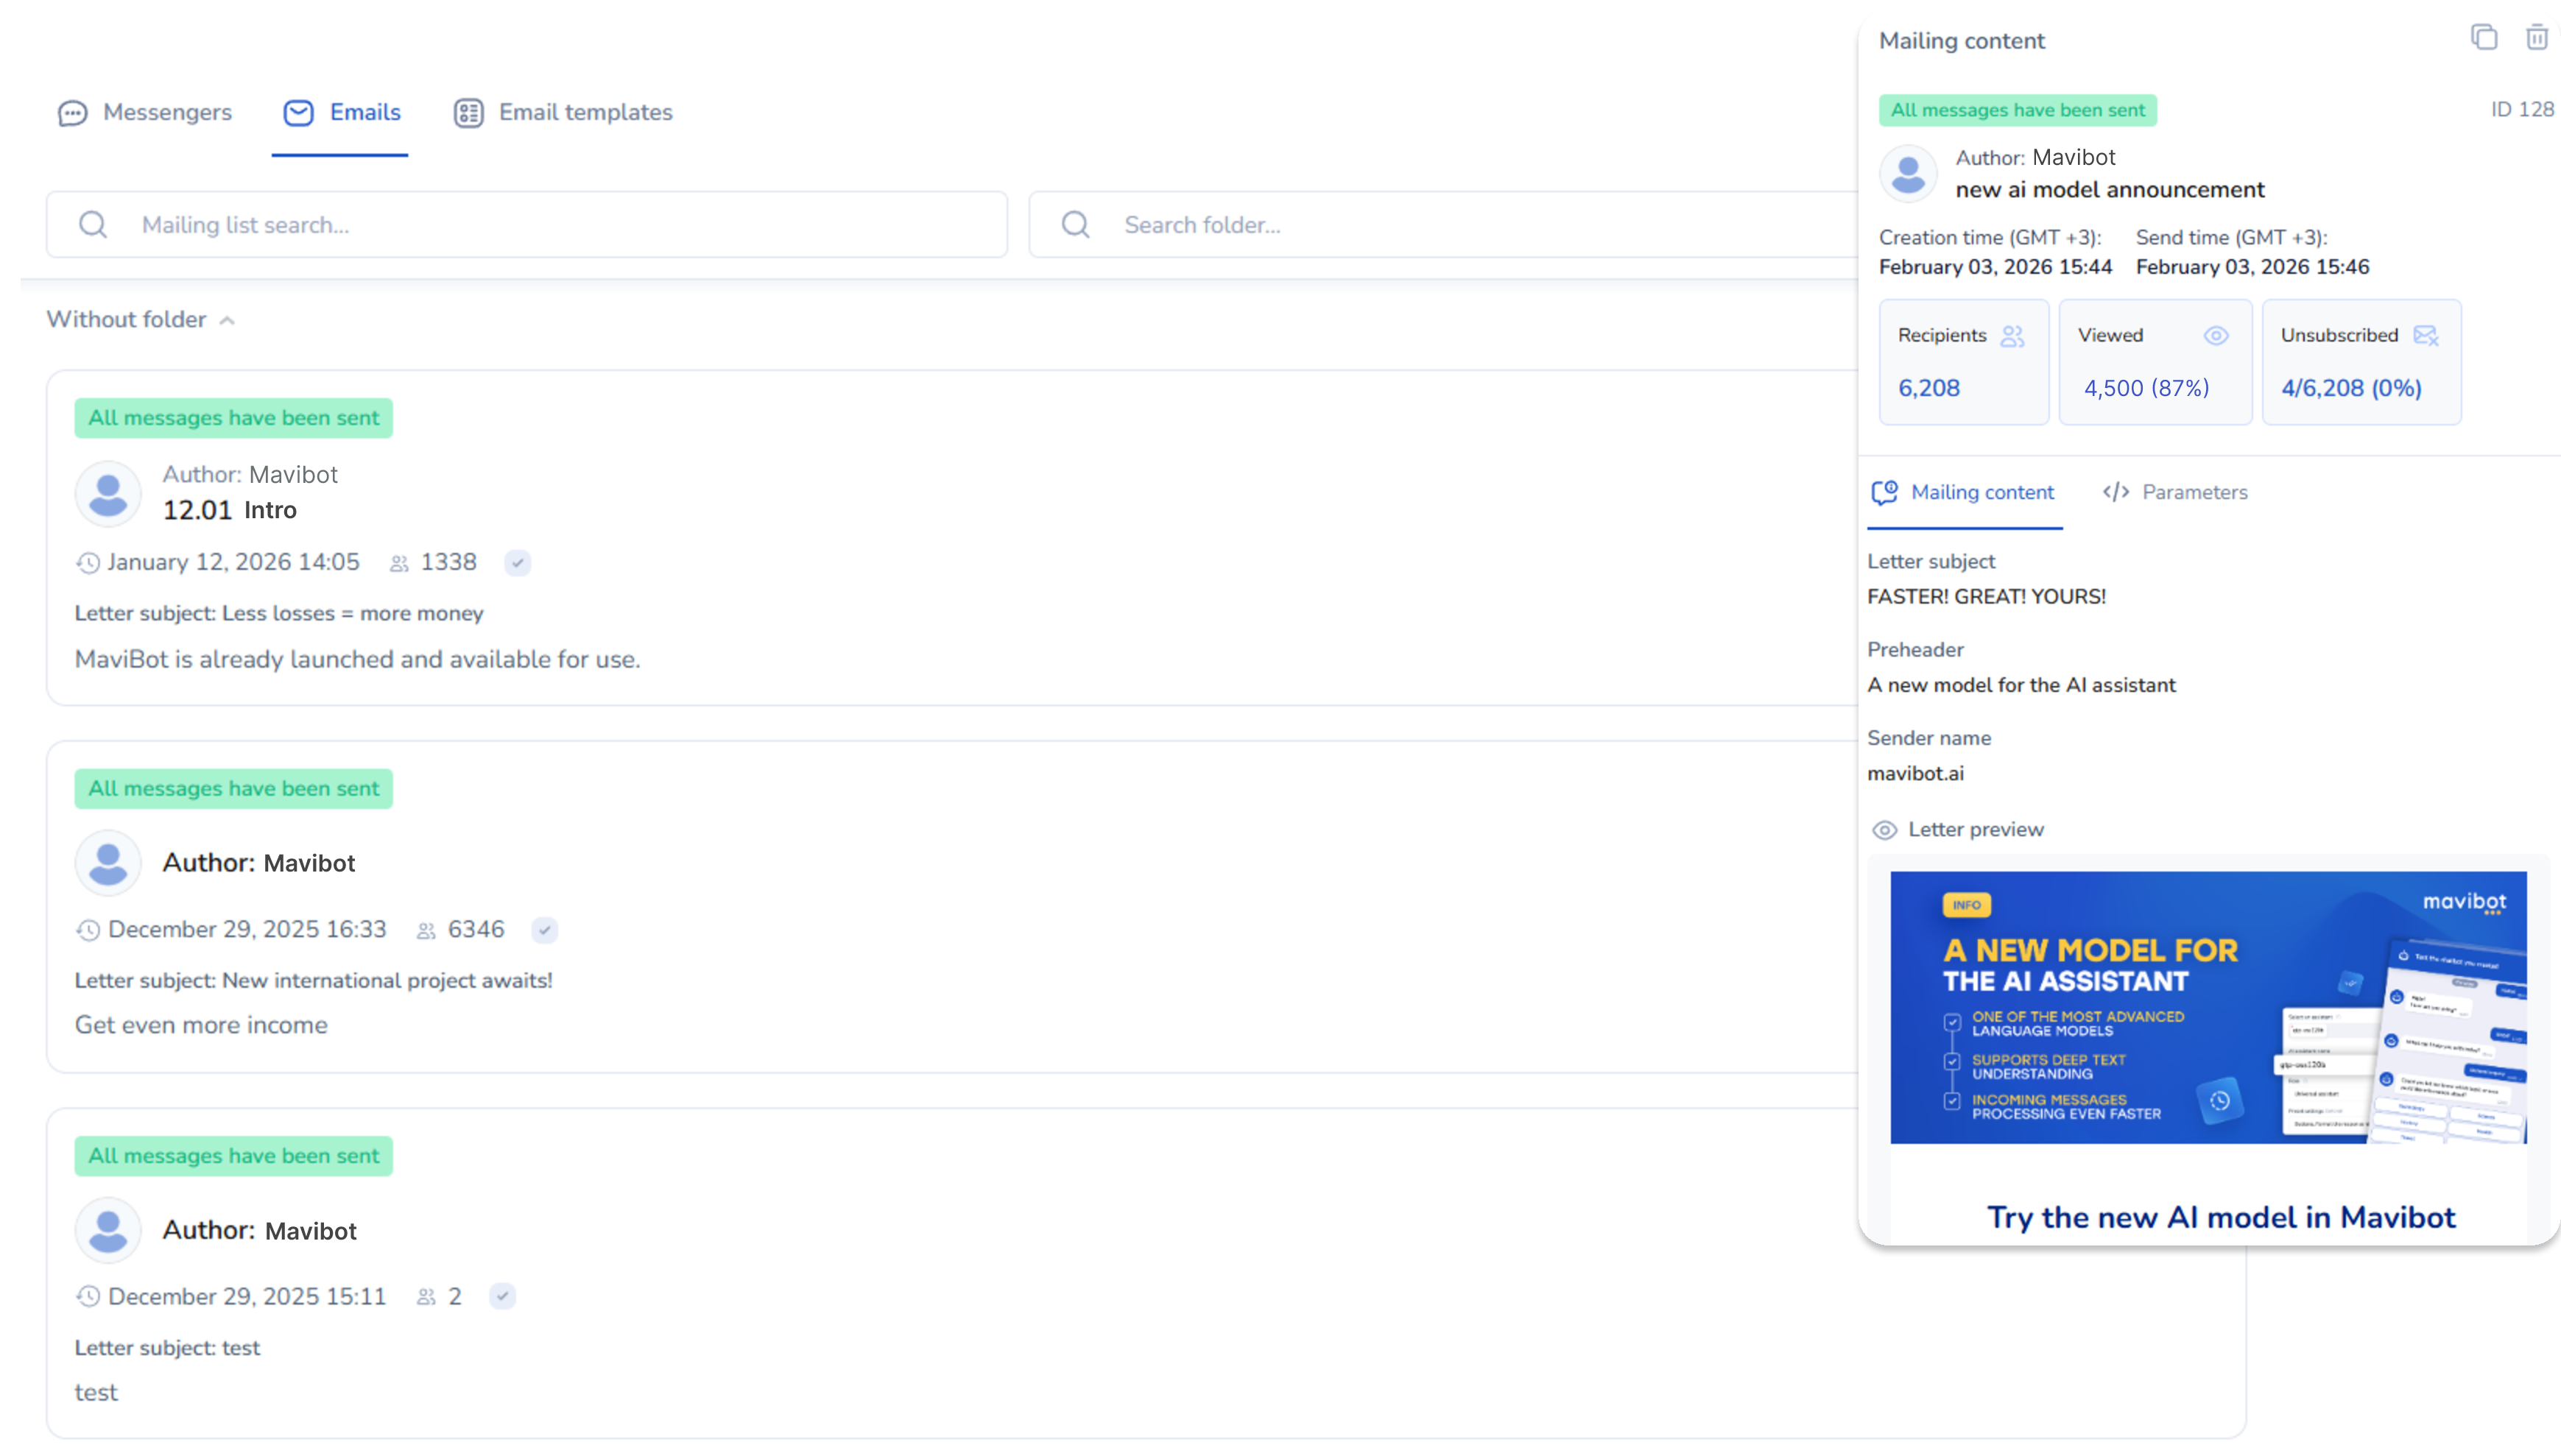The image size is (2561, 1456).
Task: Click the trash delete icon
Action: point(2536,38)
